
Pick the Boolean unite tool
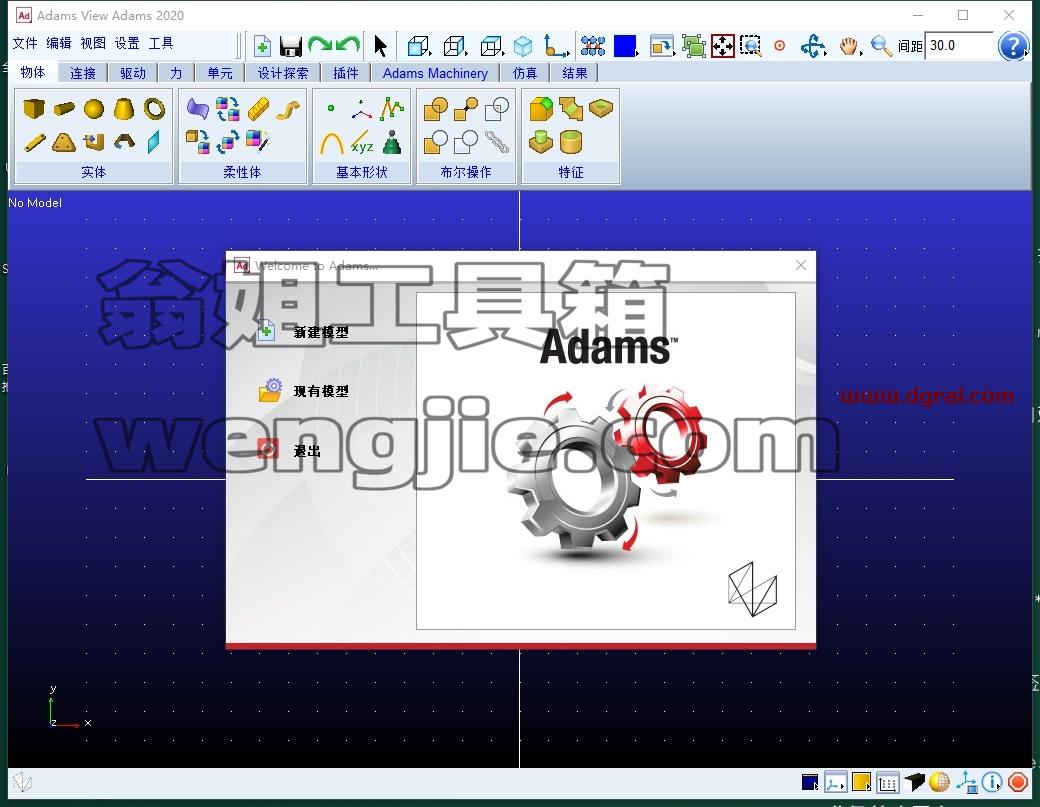pos(435,109)
